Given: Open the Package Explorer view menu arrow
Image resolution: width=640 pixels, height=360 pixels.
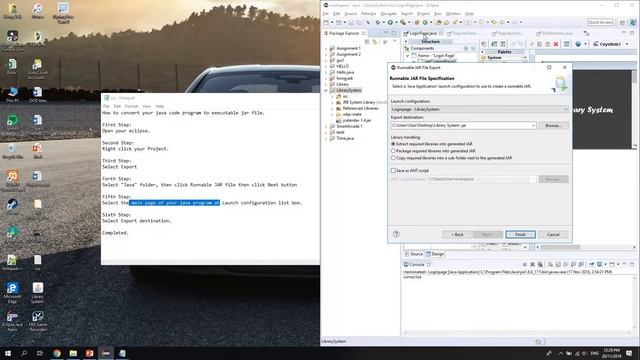Looking at the screenshot, I should tap(394, 42).
